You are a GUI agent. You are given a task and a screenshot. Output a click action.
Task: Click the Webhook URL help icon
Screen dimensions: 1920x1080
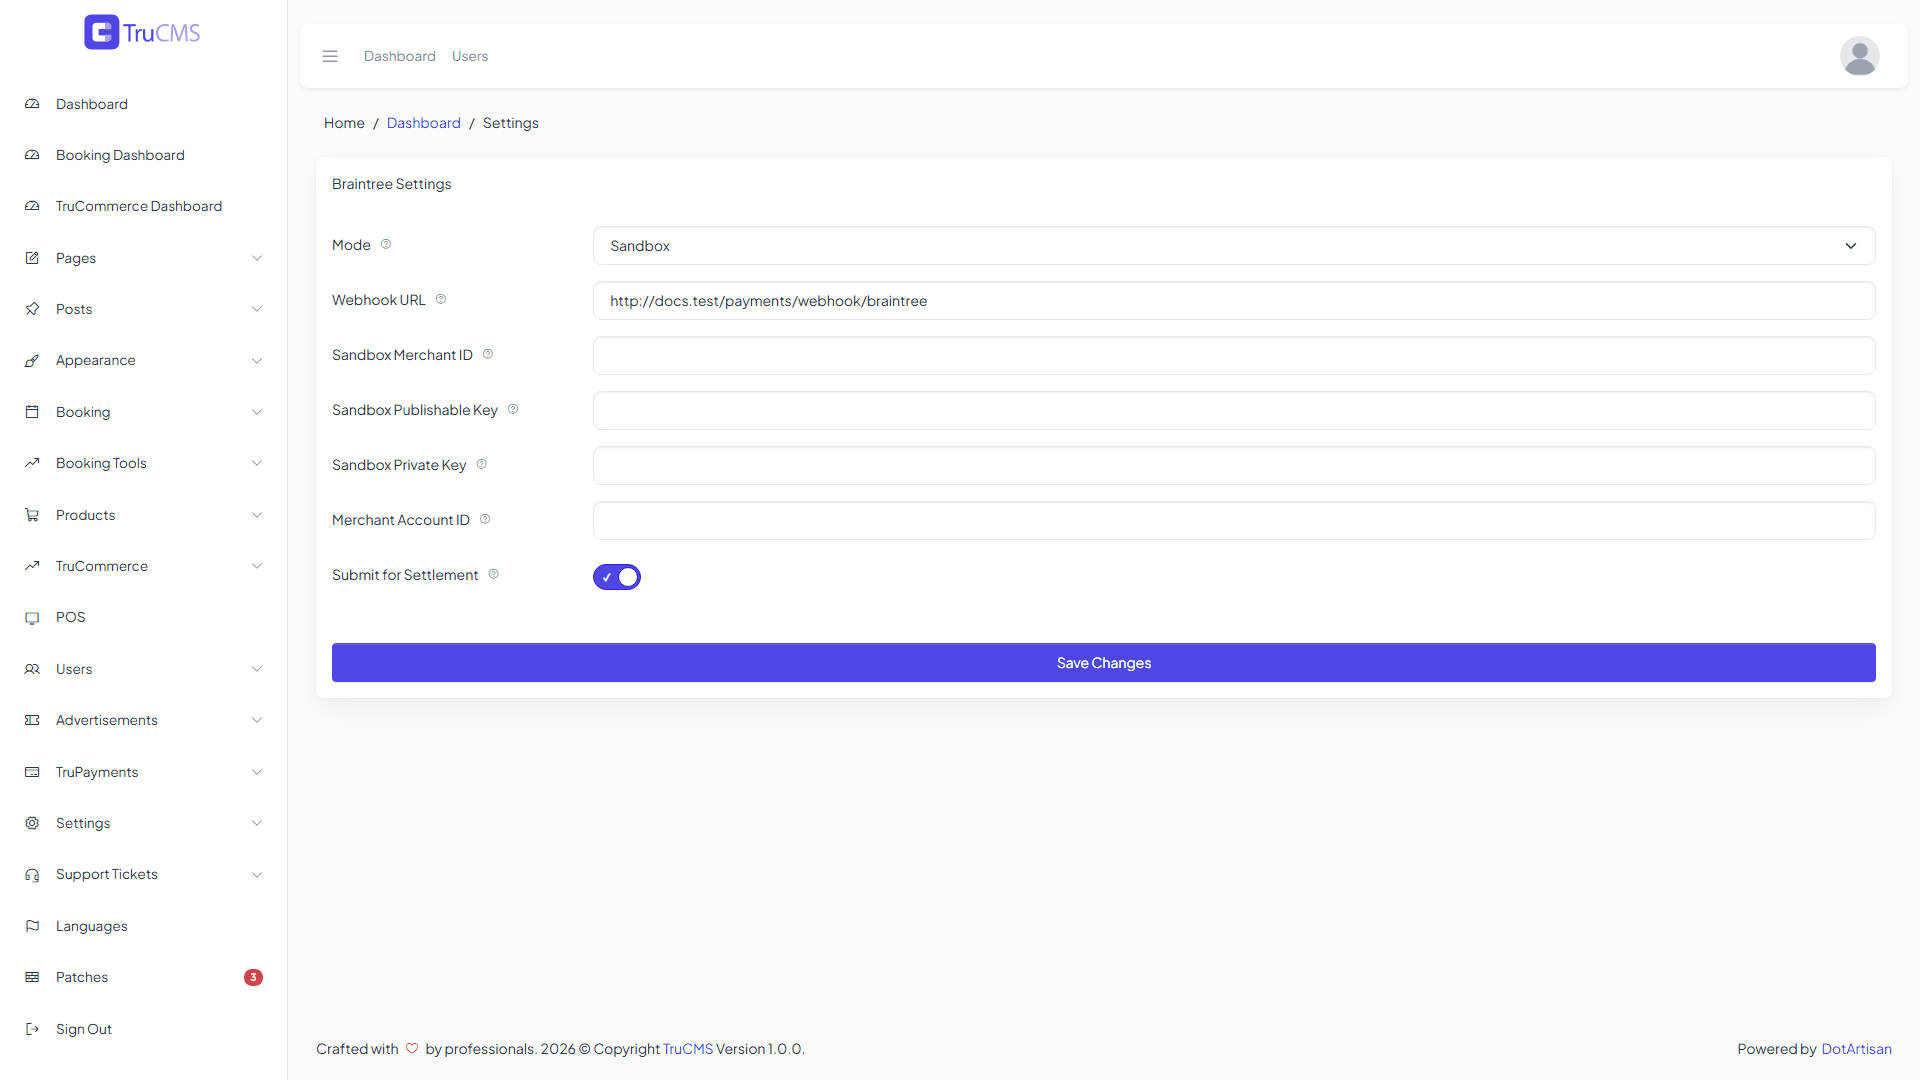point(441,299)
